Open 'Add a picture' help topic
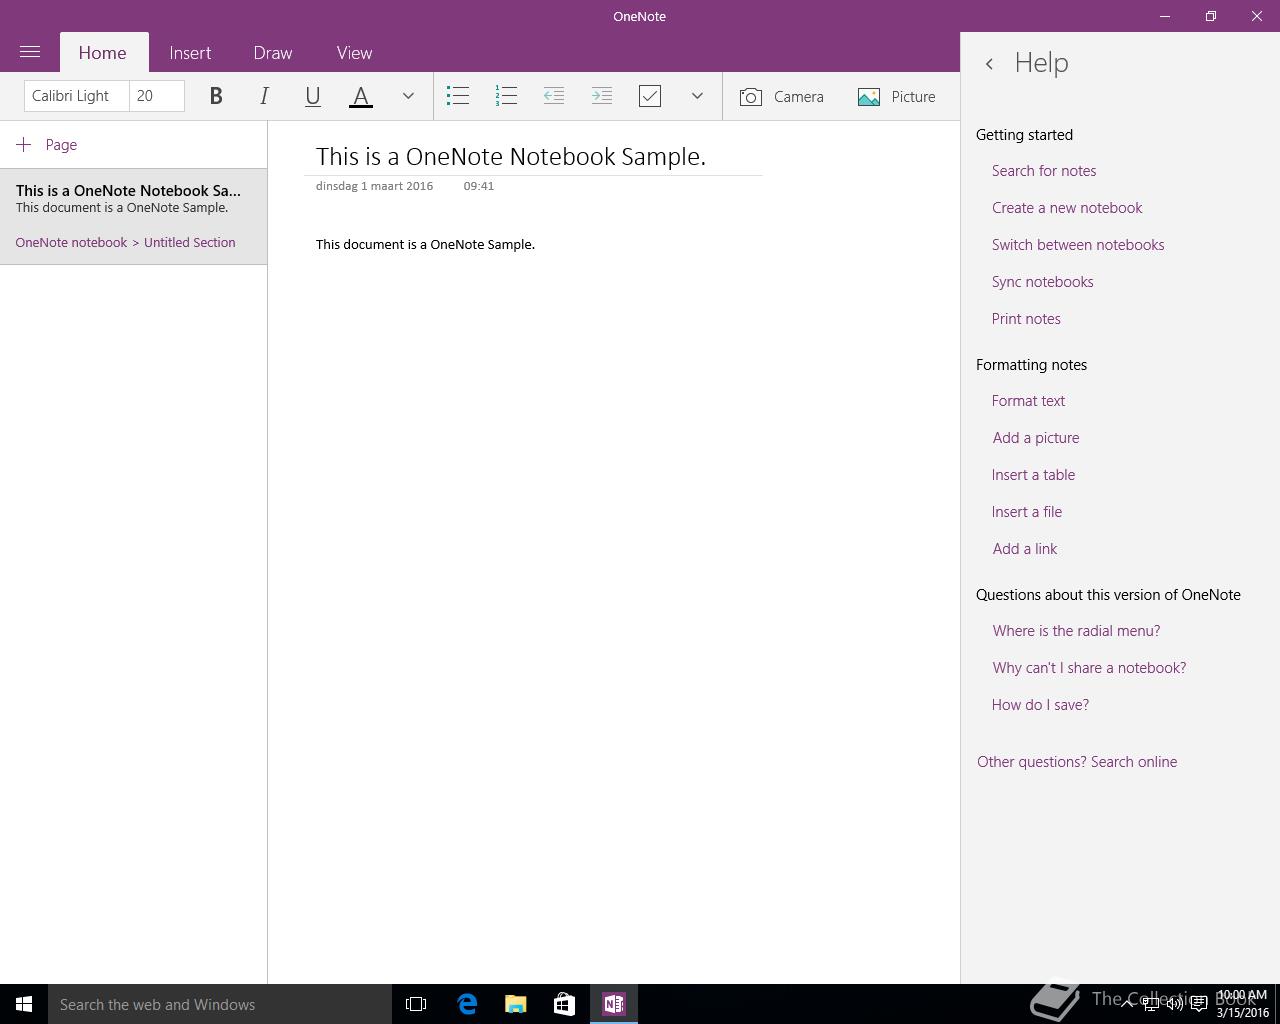 coord(1036,438)
